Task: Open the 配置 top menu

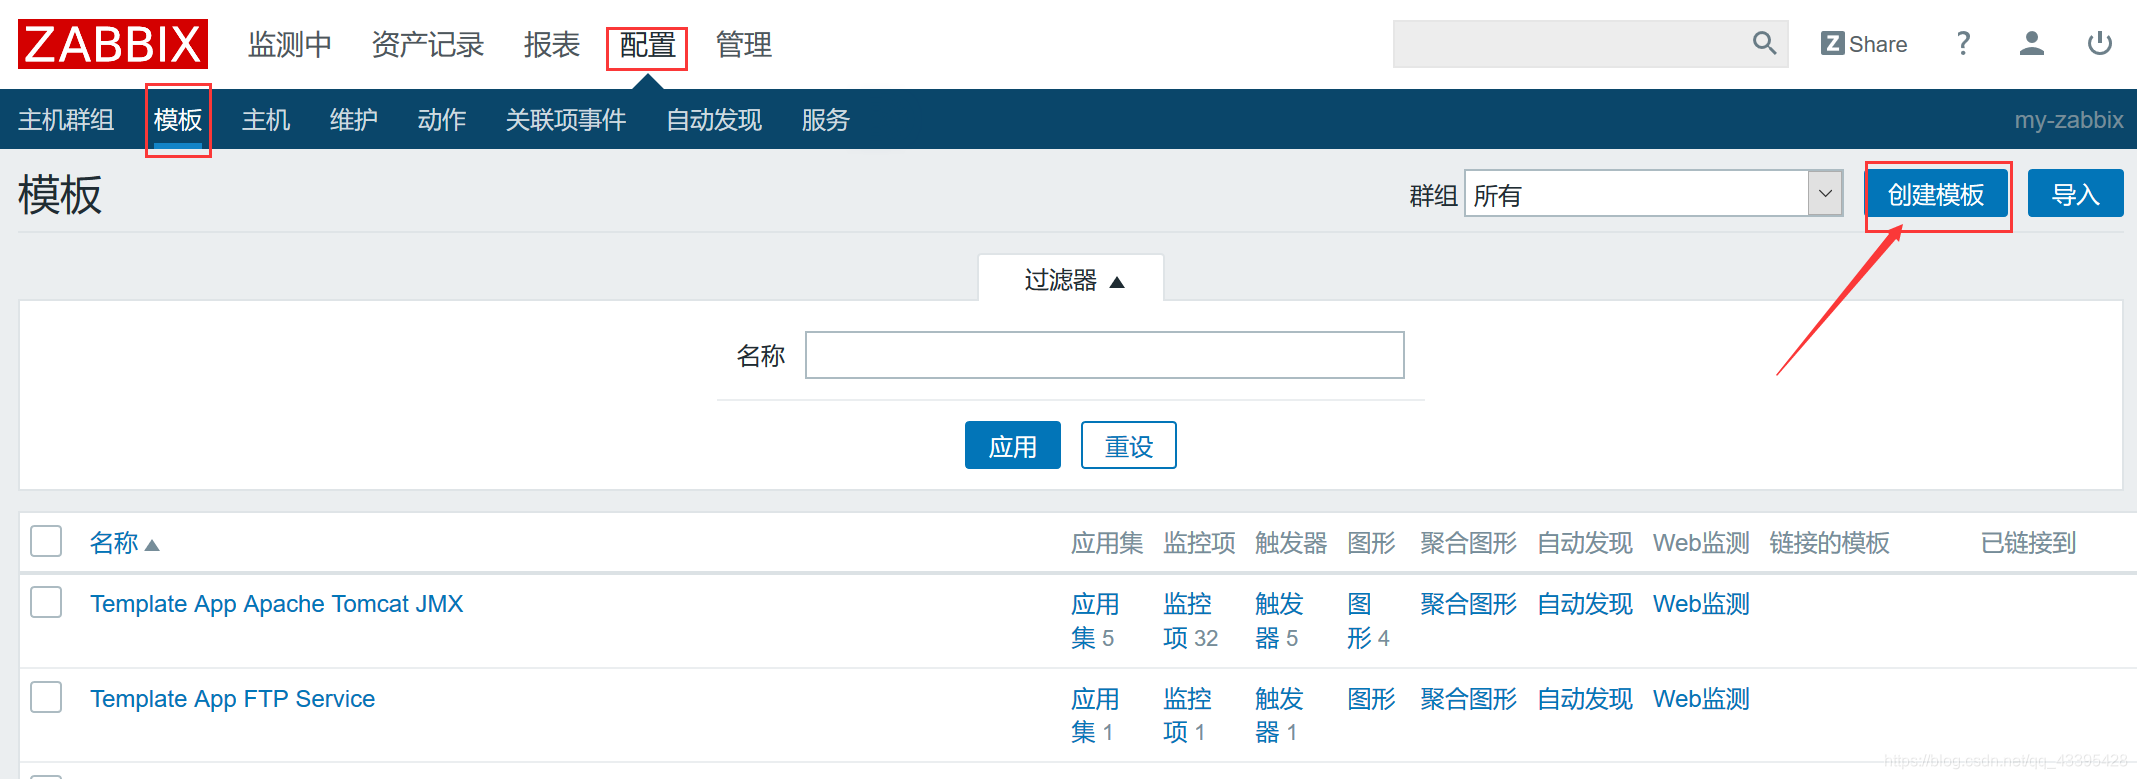Action: [x=647, y=45]
